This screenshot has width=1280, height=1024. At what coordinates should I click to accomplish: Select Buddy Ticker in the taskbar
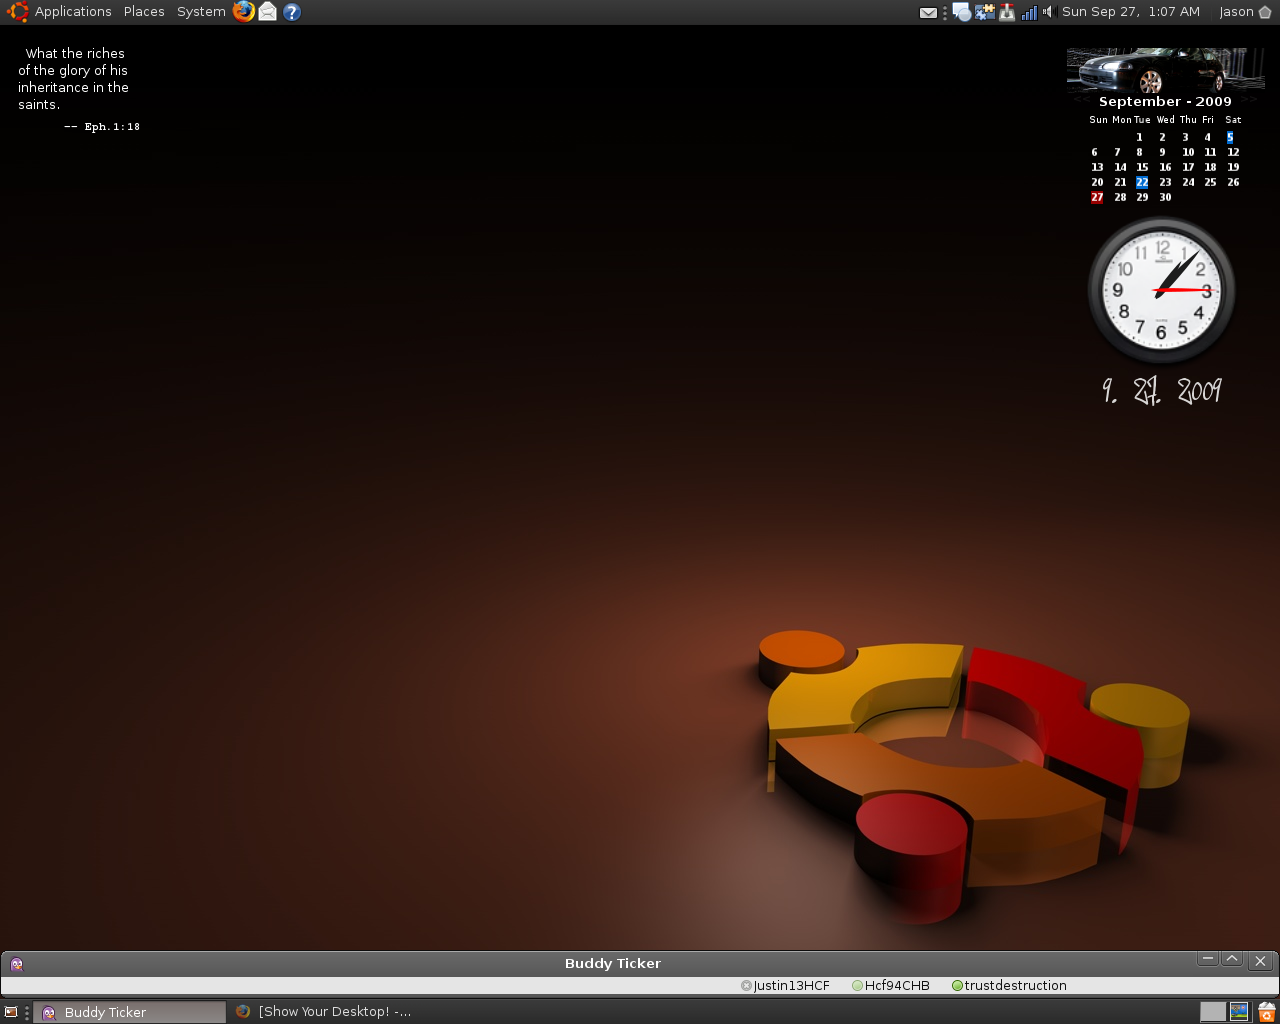click(131, 1012)
